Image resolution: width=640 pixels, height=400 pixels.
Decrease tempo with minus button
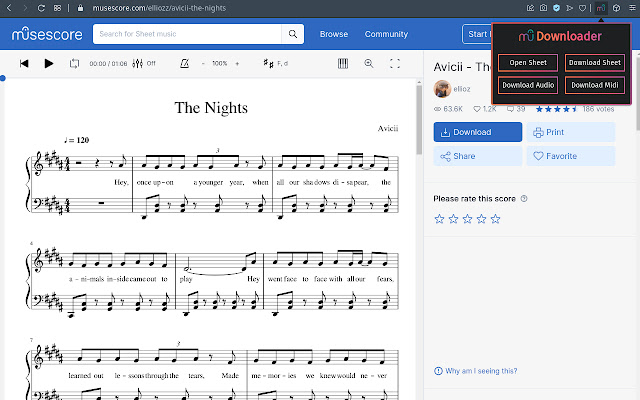point(203,64)
